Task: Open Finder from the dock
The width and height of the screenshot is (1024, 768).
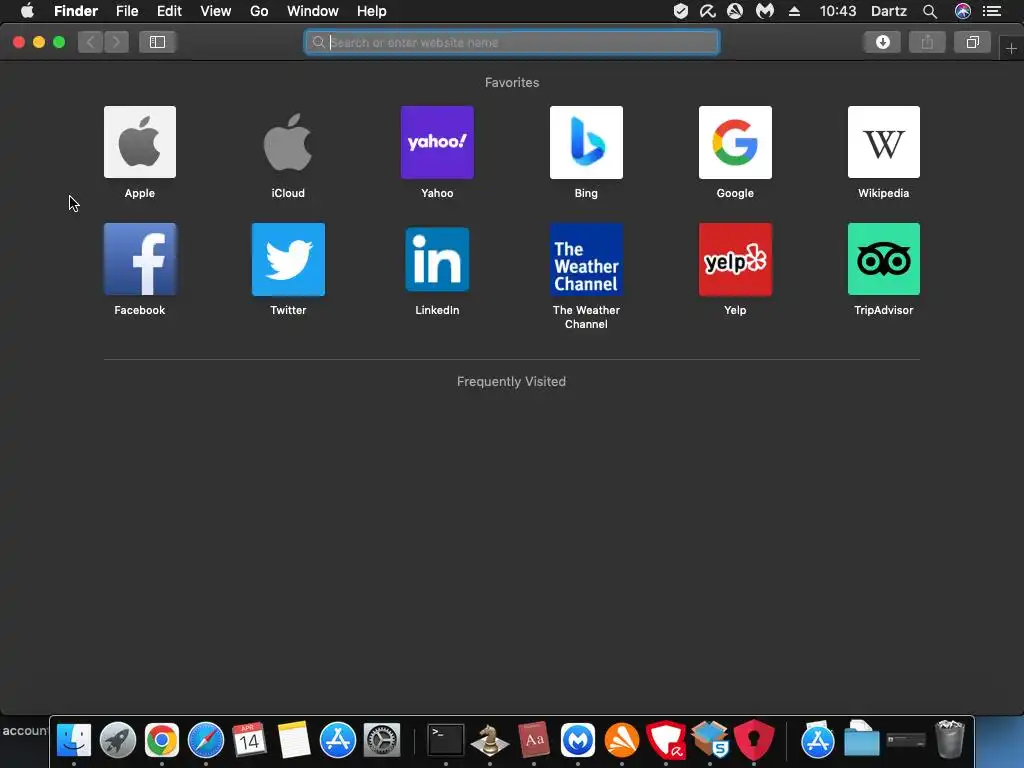Action: click(x=74, y=740)
